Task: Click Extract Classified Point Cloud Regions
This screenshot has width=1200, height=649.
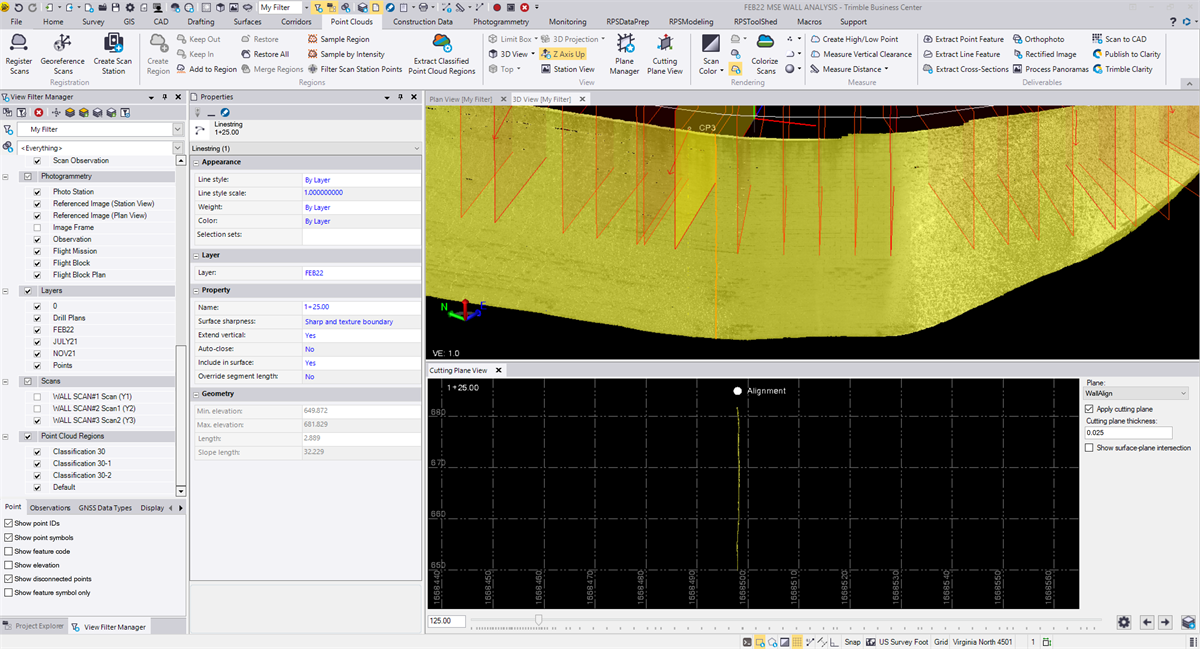Action: pyautogui.click(x=442, y=53)
